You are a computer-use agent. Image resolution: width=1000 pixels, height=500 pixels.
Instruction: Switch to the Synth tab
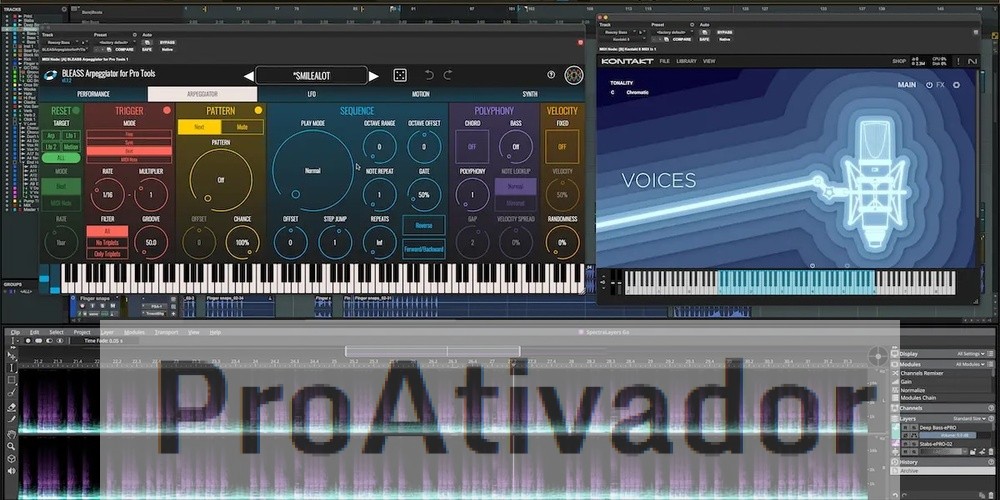[529, 94]
